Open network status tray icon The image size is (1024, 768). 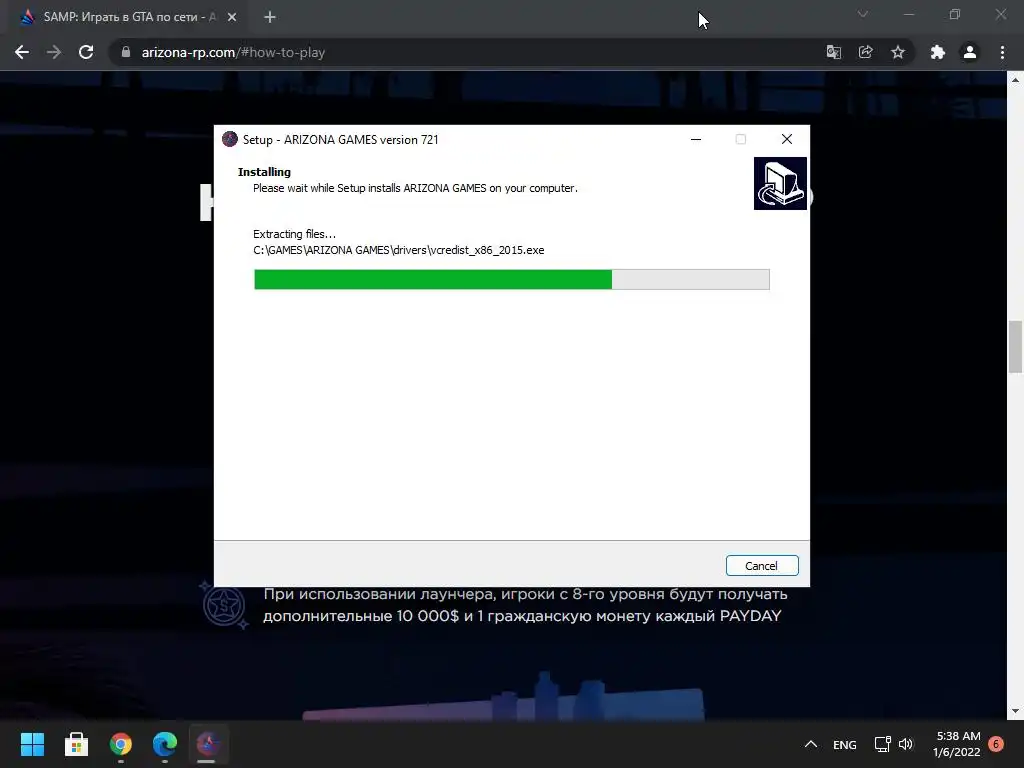pyautogui.click(x=882, y=744)
